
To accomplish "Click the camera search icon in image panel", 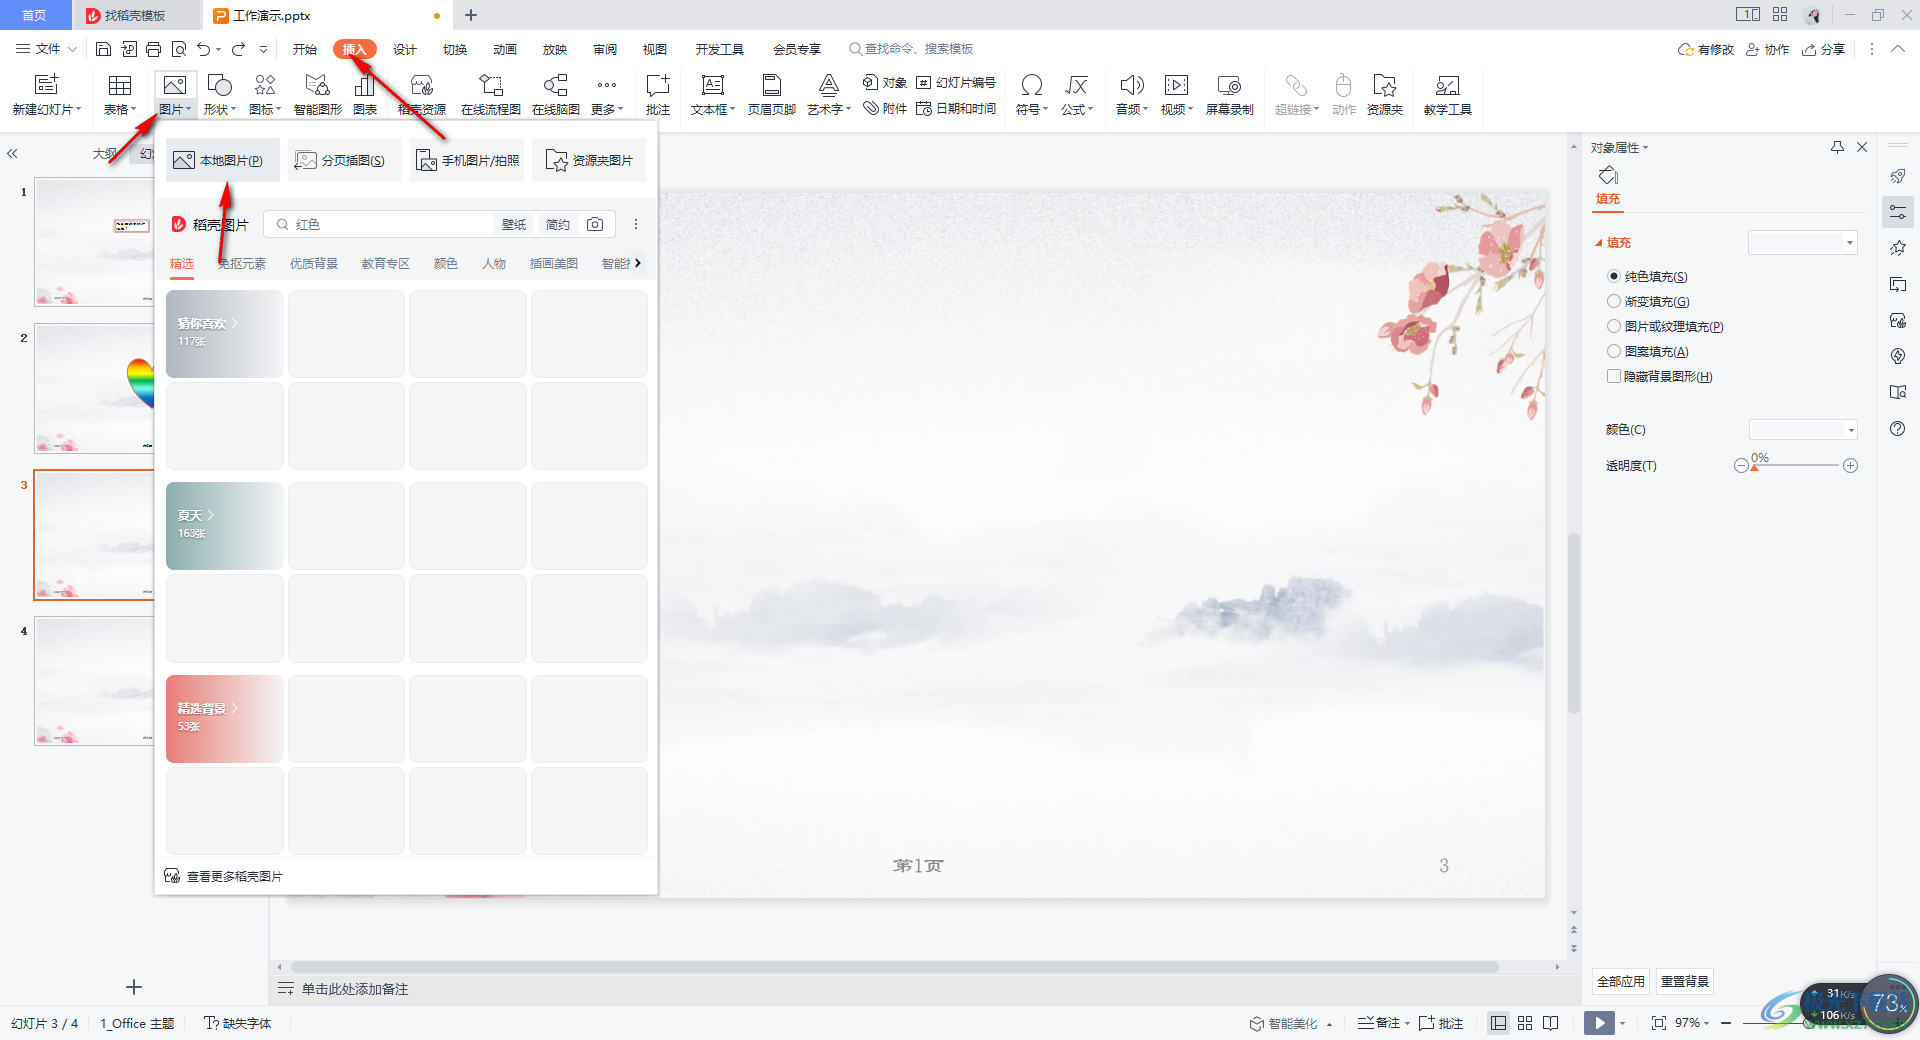I will 595,224.
